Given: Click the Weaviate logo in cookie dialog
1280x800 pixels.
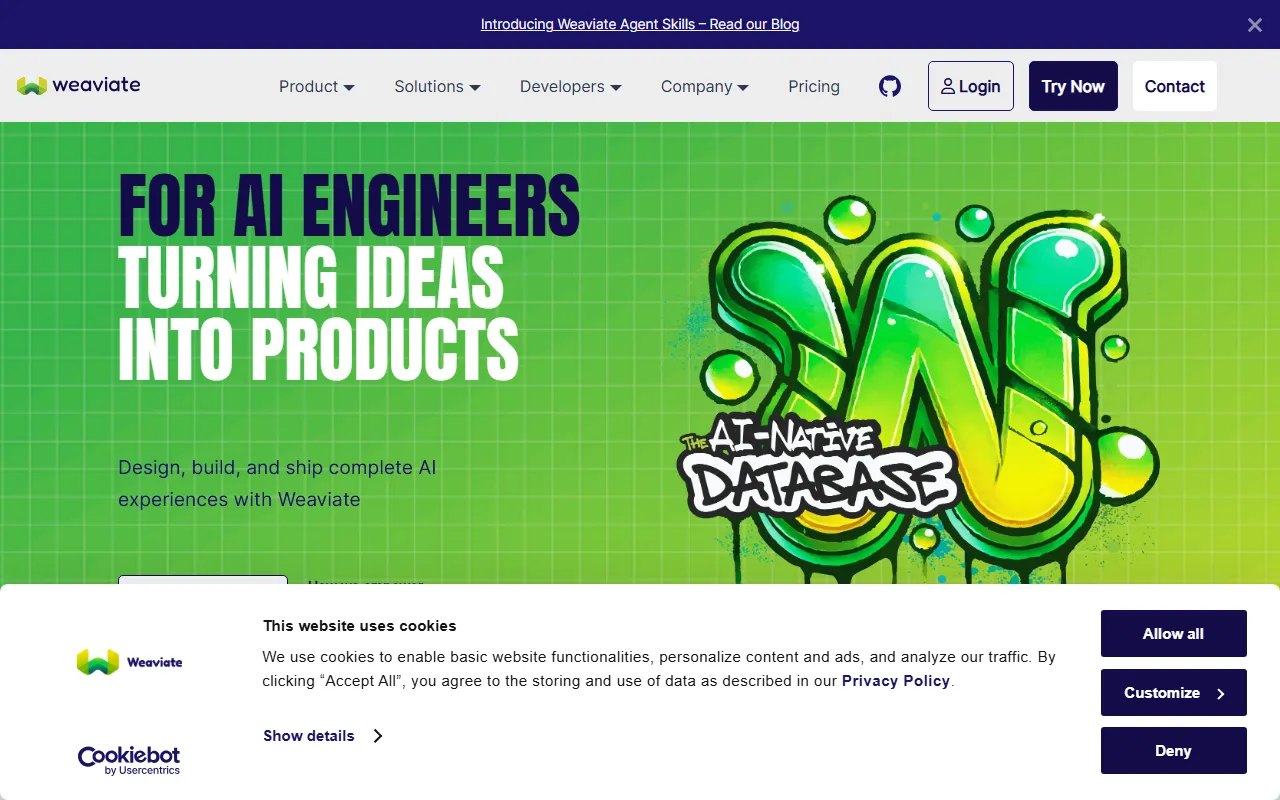Looking at the screenshot, I should pos(129,662).
